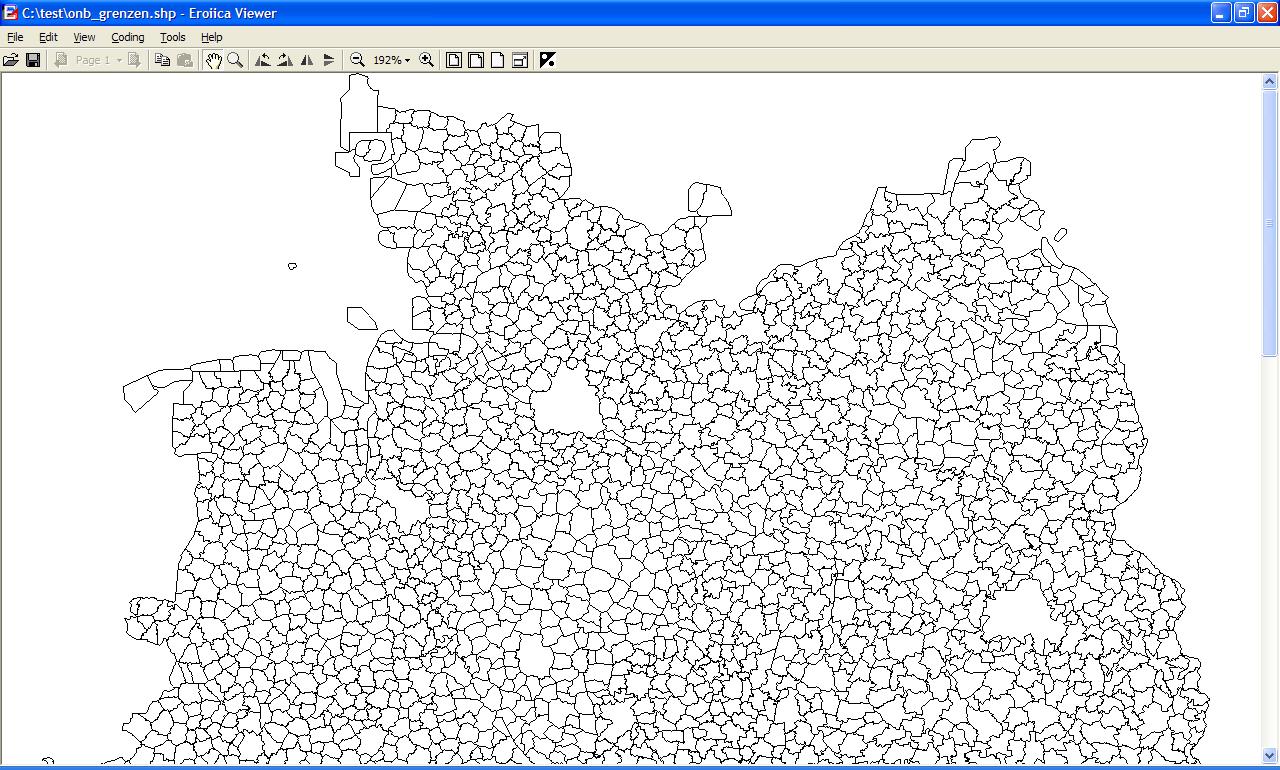This screenshot has height=770, width=1280.
Task: Flip the image vertically
Action: coord(329,60)
